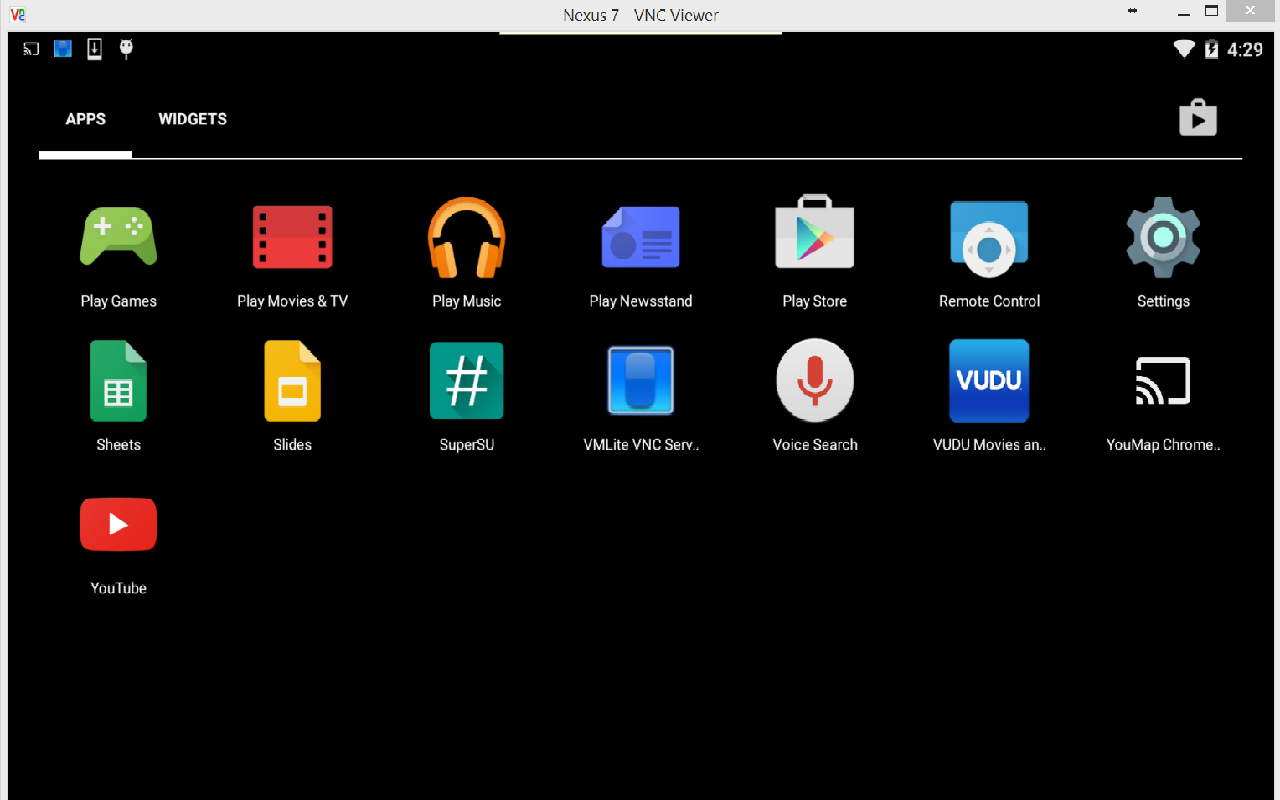The width and height of the screenshot is (1280, 800).
Task: Switch to the Widgets tab
Action: (192, 119)
